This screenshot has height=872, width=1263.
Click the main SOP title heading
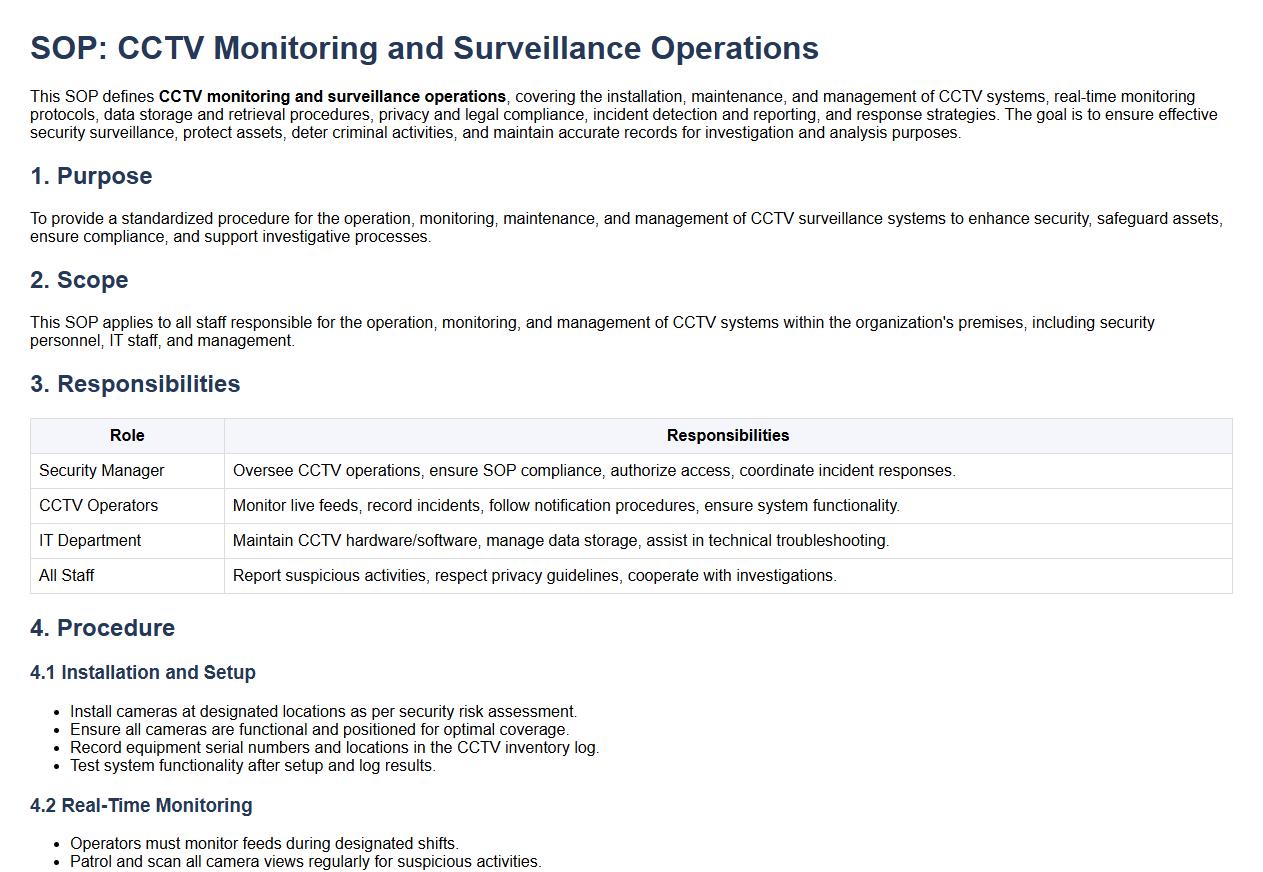click(424, 48)
